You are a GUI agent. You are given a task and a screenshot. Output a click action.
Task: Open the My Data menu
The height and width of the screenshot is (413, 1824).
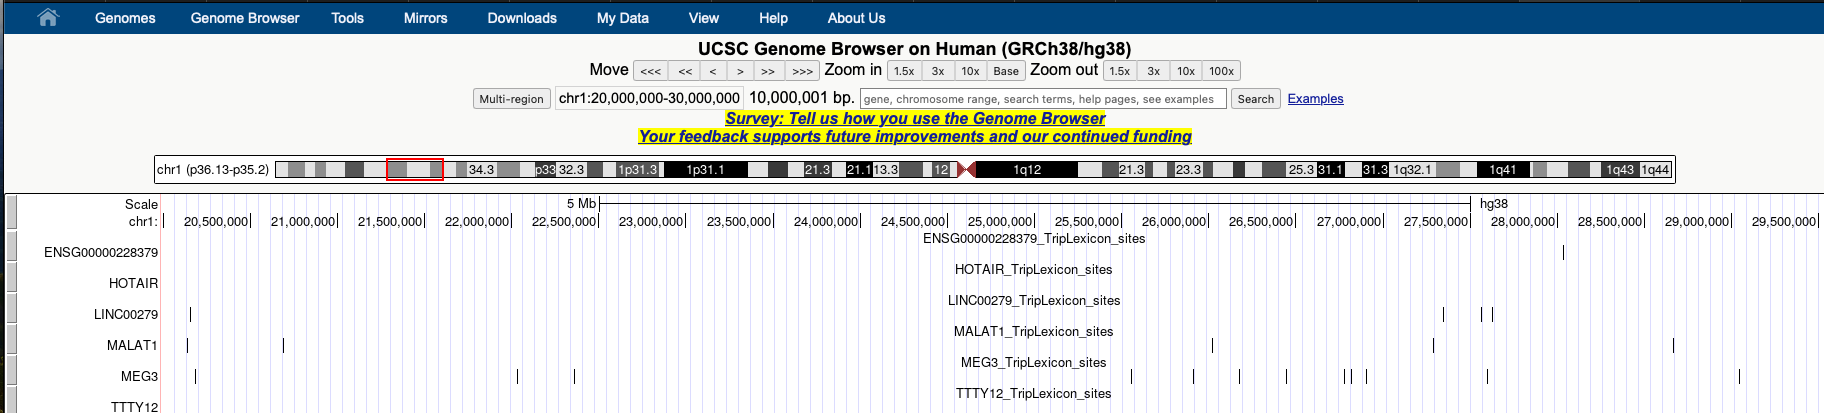click(623, 18)
